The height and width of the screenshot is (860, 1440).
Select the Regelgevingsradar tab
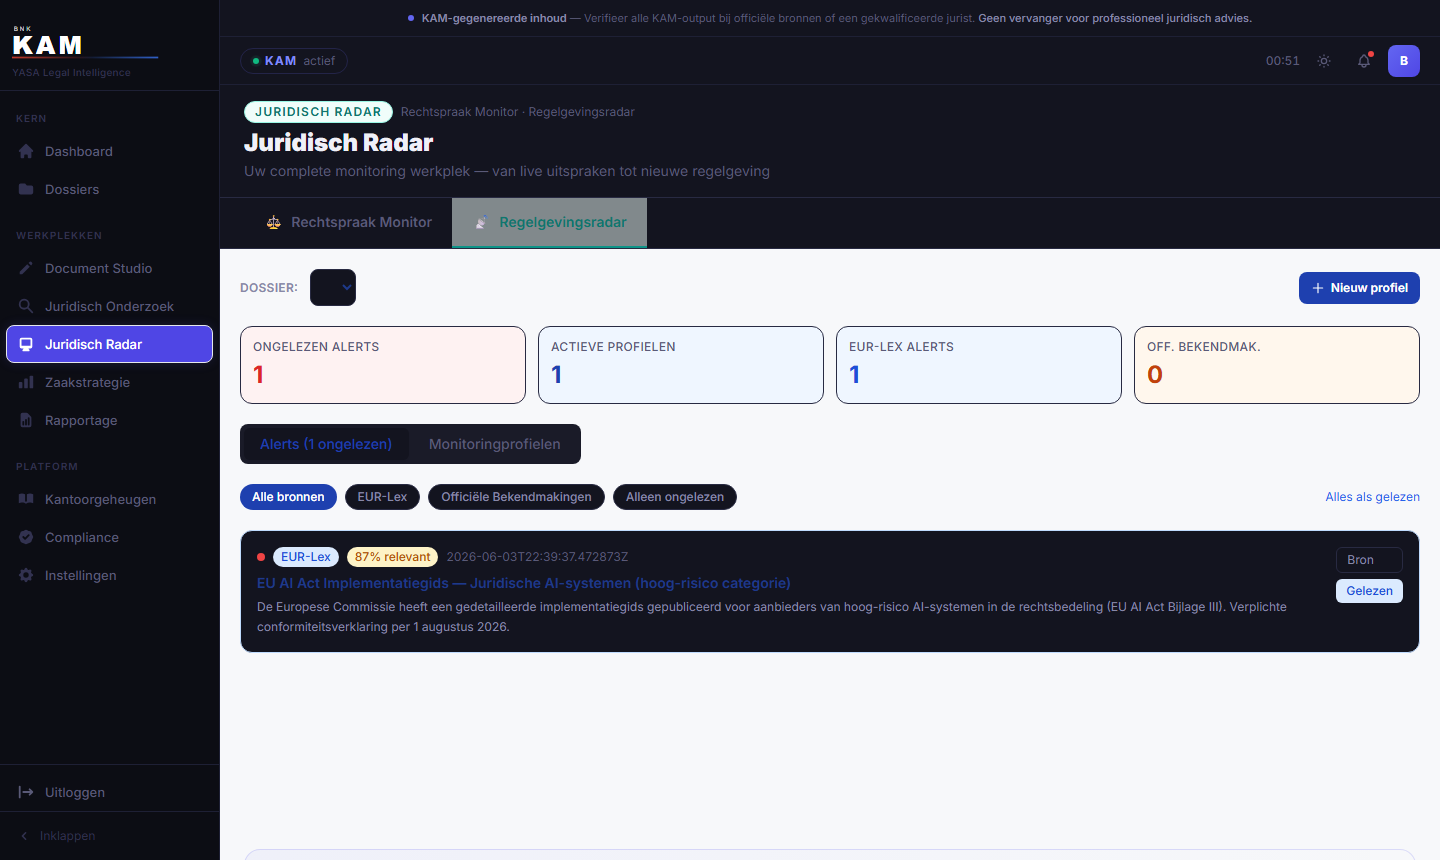550,222
